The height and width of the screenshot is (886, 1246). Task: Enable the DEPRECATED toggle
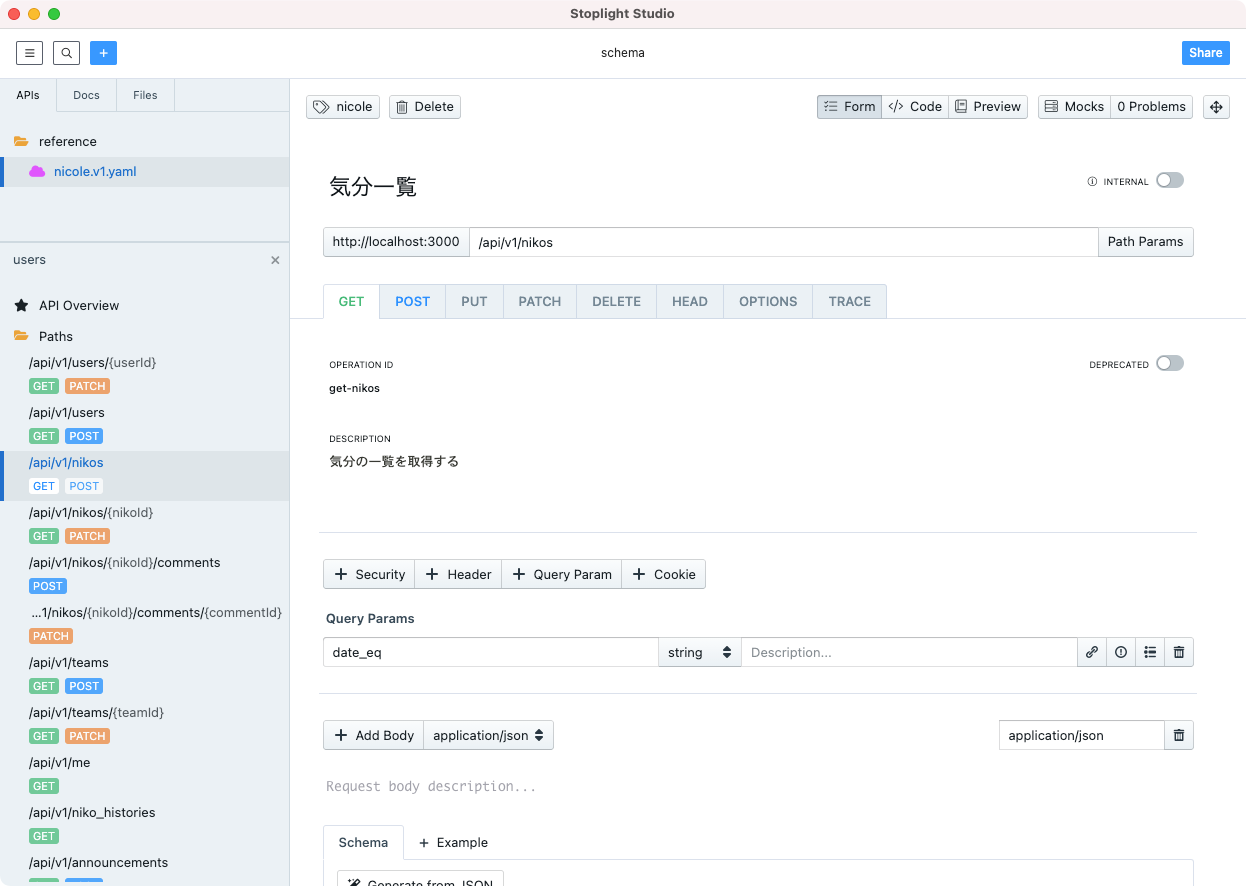pyautogui.click(x=1169, y=364)
